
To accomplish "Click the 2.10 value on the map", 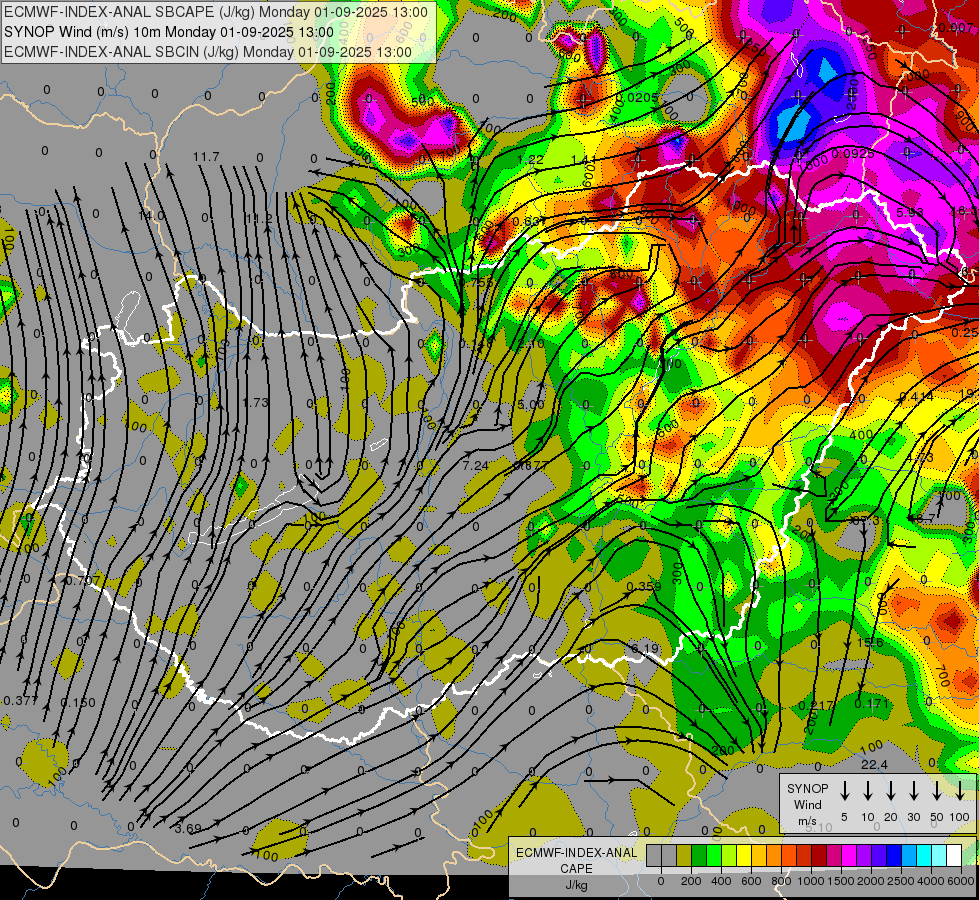I will [531, 344].
